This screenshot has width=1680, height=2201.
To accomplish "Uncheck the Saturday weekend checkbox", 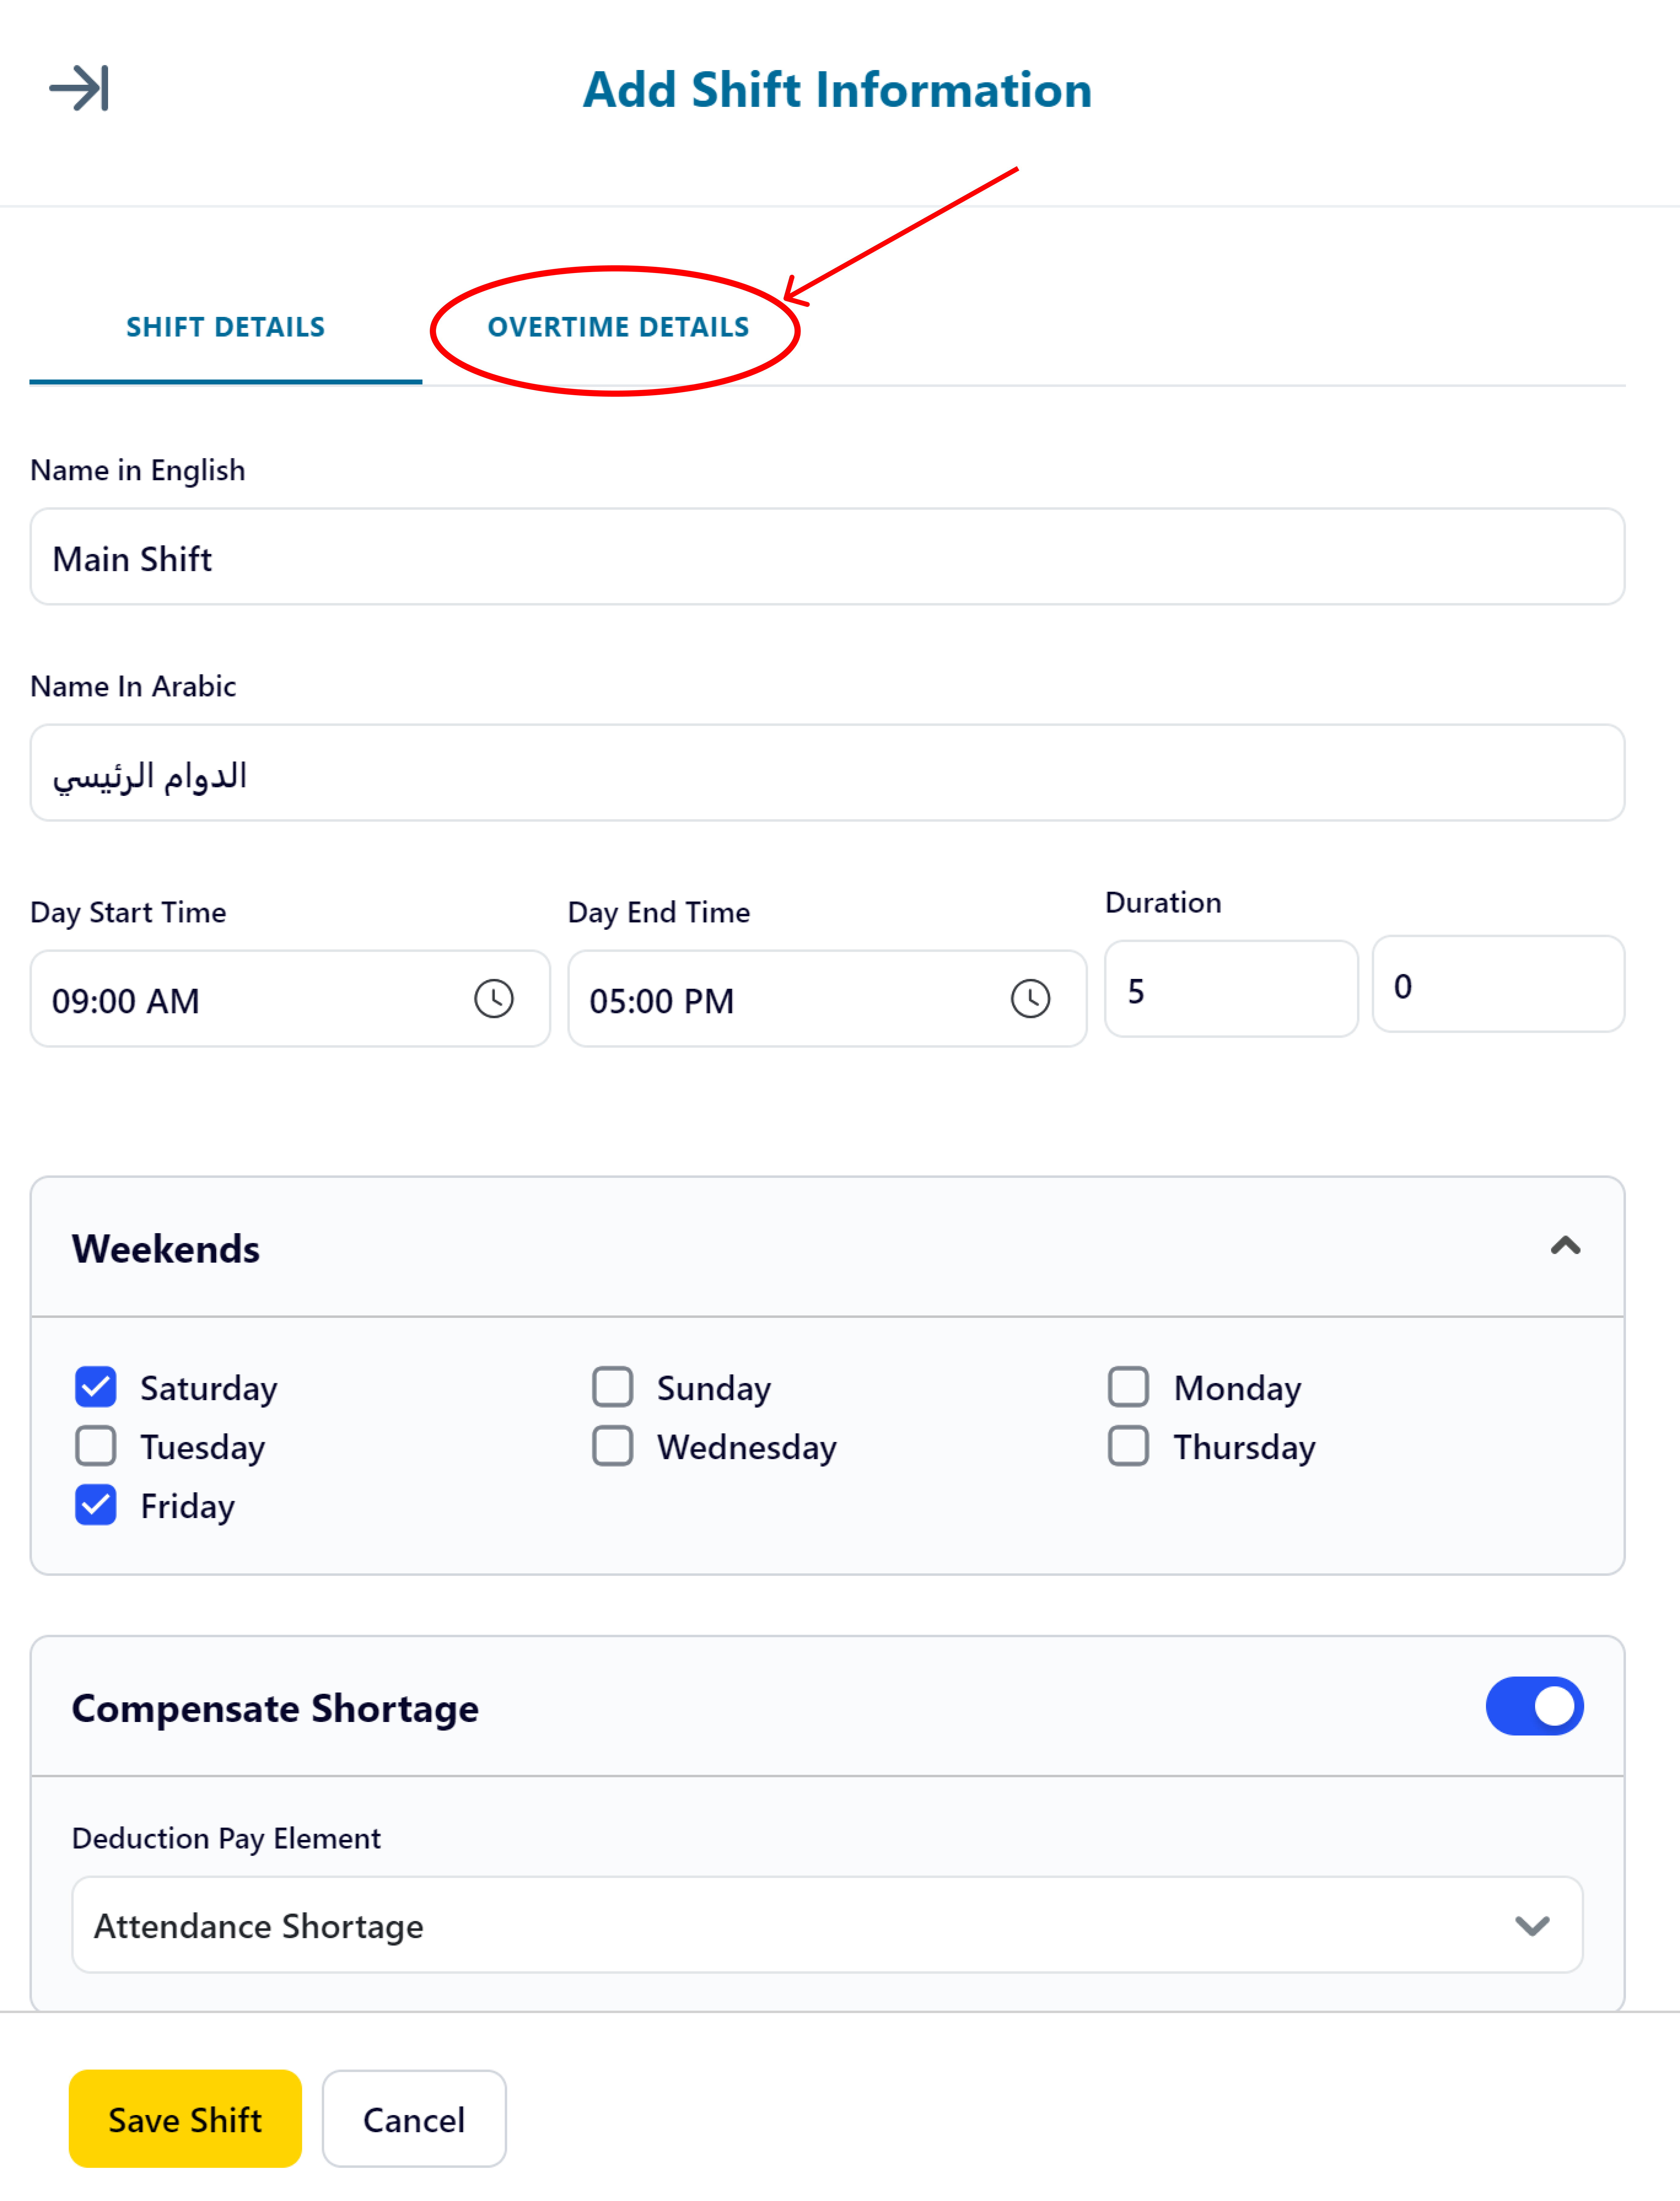I will point(96,1387).
